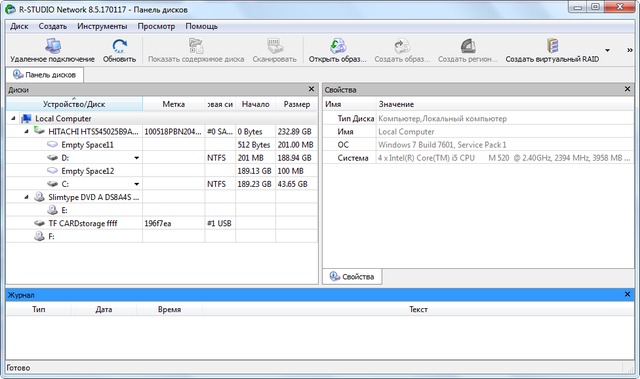This screenshot has height=379, width=640.
Task: Click the Создать образ toolbar icon
Action: 402,46
